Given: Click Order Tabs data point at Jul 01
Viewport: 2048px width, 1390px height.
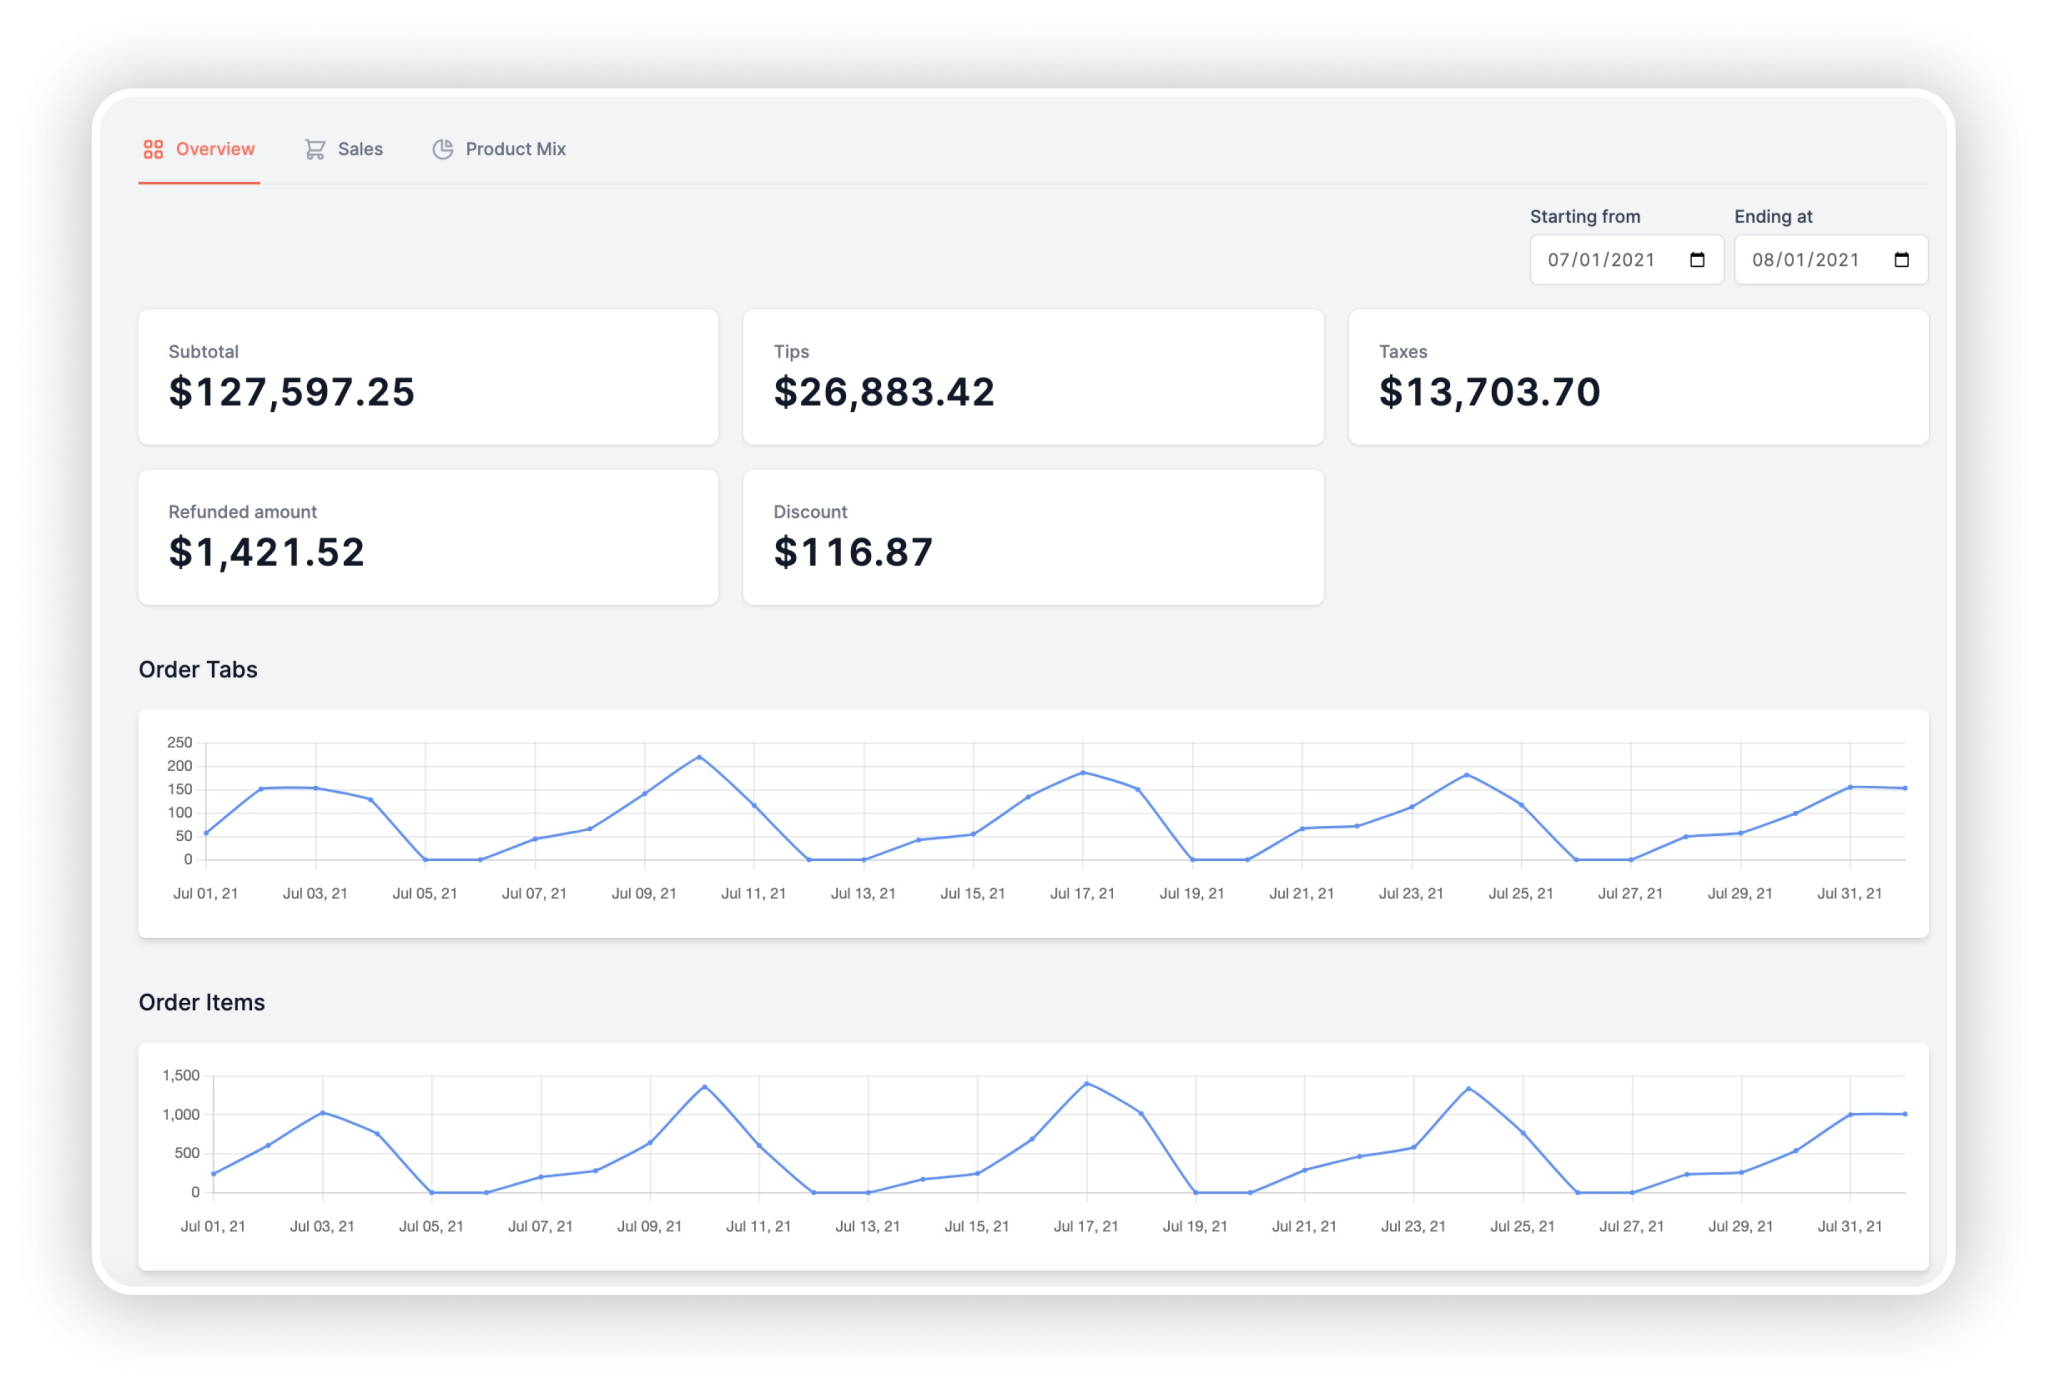Looking at the screenshot, I should (206, 833).
